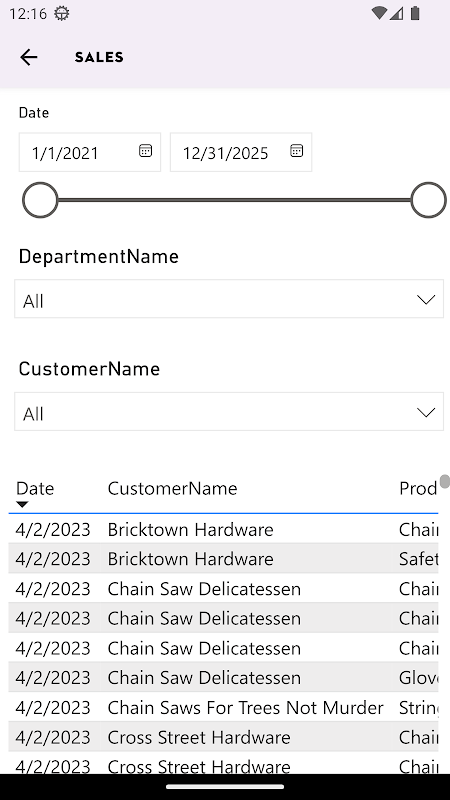The image size is (450, 800).
Task: Sort by the CustomerName column header
Action: 172,488
